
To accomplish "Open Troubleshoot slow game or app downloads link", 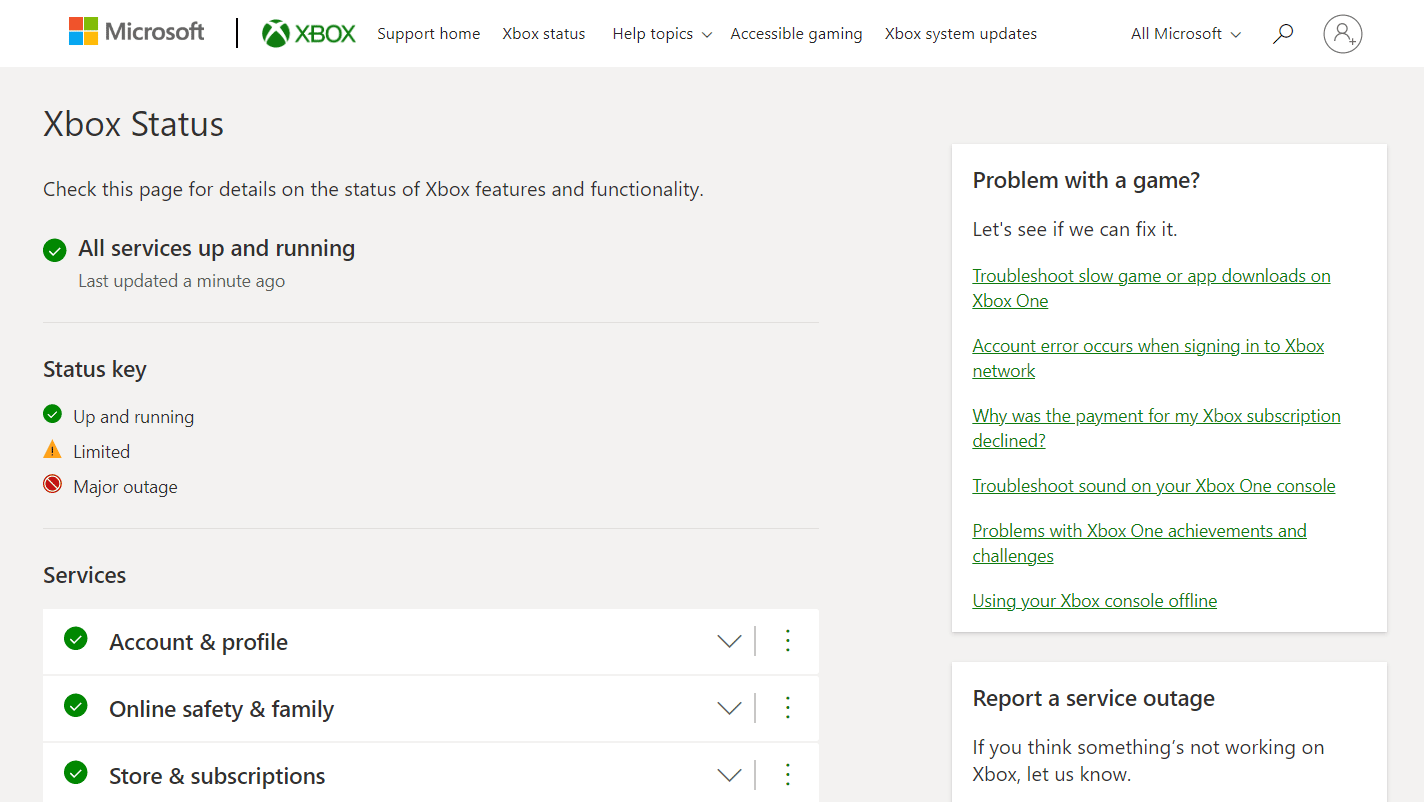I will 1151,288.
